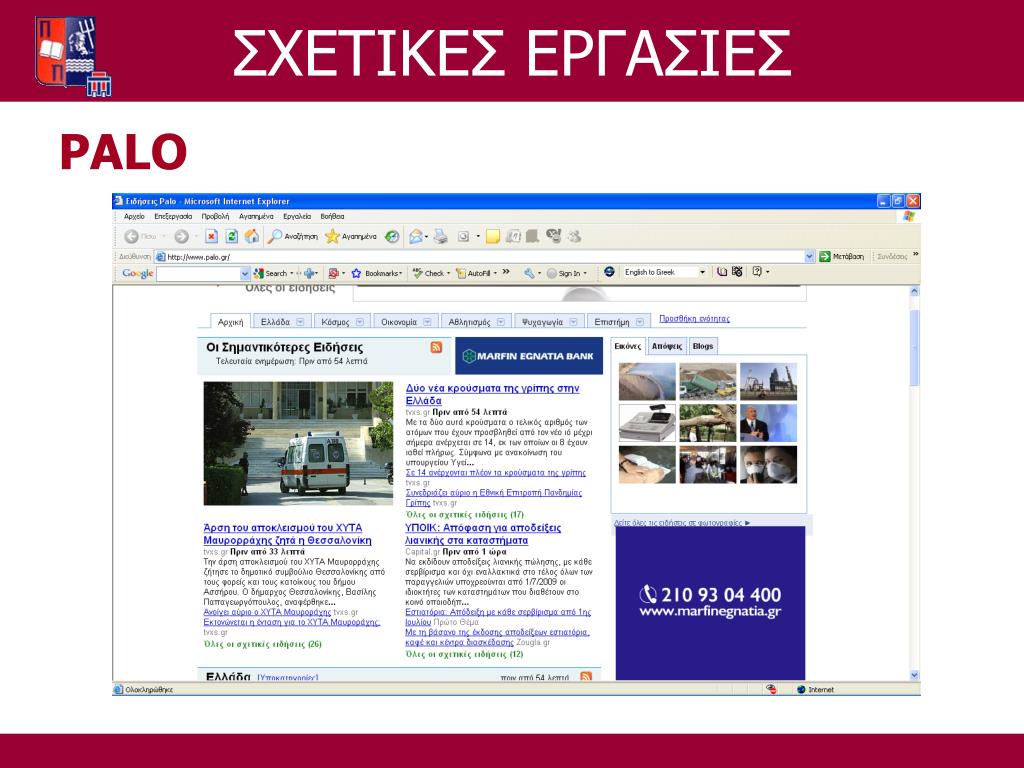The height and width of the screenshot is (768, 1024).
Task: Open the Αγαπημένα menu in menu bar
Action: tap(256, 216)
